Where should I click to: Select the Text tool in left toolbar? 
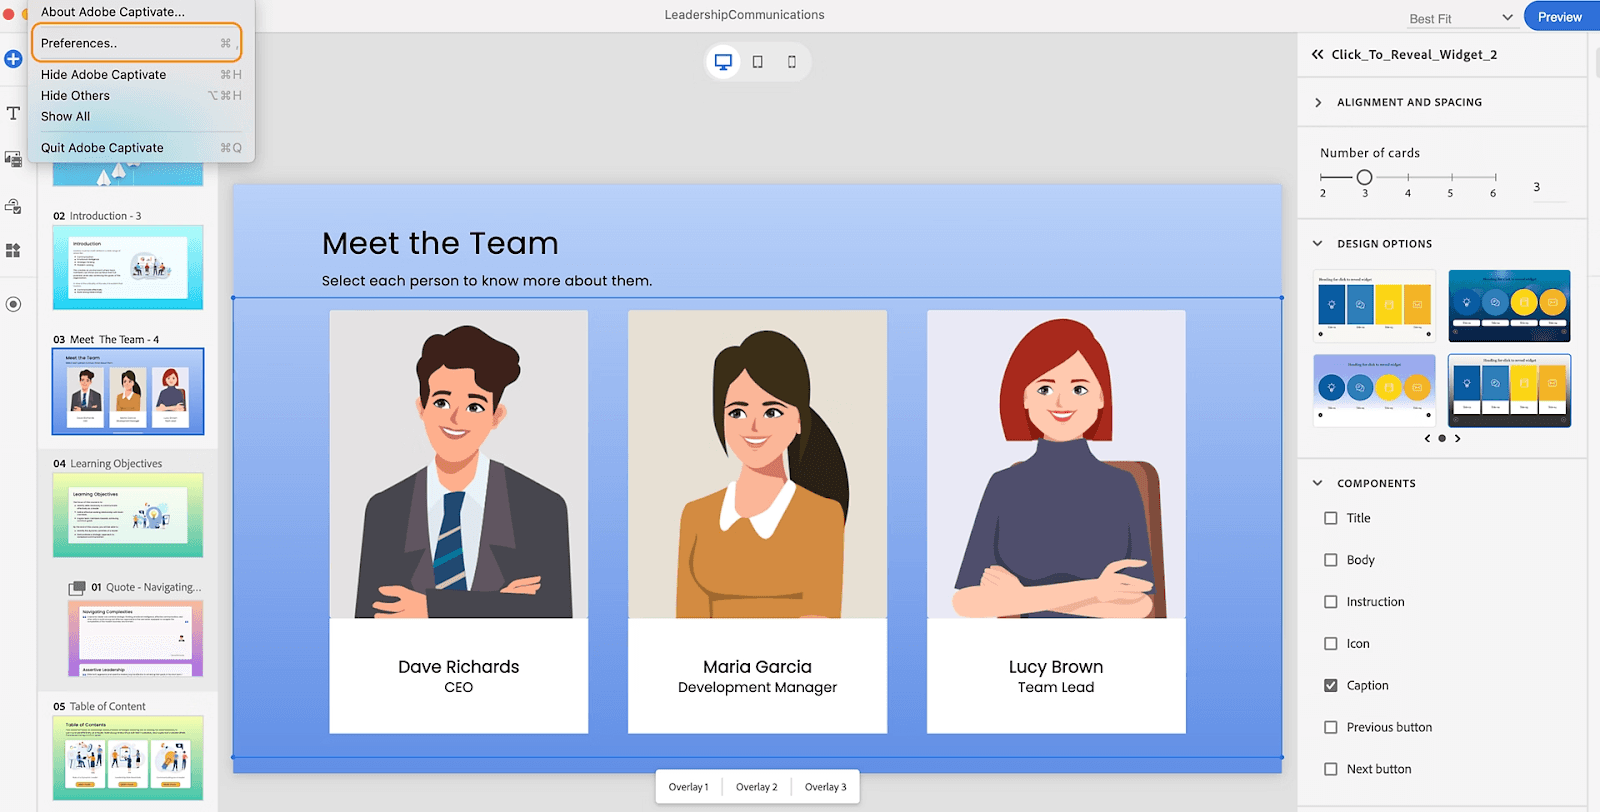(x=13, y=113)
